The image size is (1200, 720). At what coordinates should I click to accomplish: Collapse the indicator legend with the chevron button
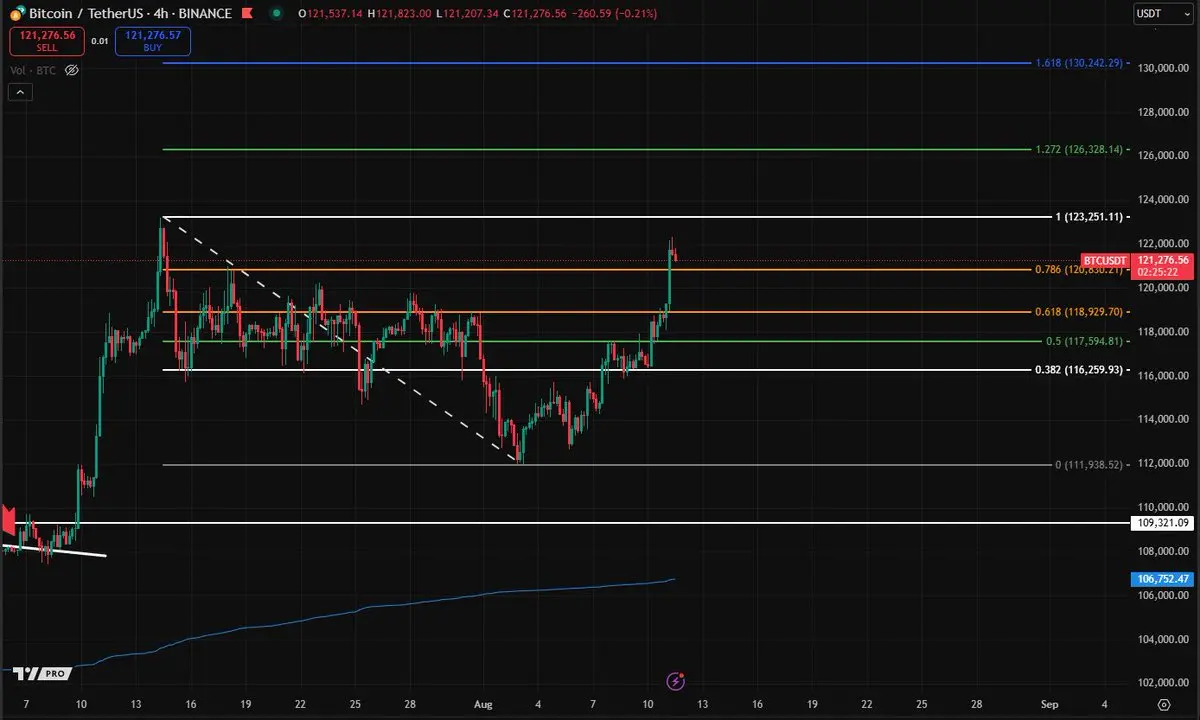(x=20, y=92)
